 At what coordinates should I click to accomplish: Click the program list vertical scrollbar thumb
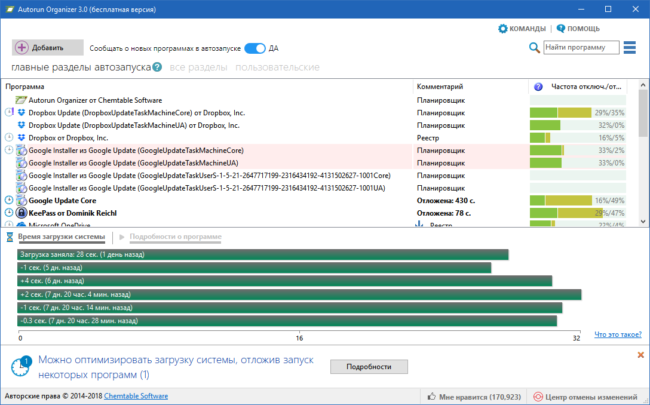coord(643,113)
